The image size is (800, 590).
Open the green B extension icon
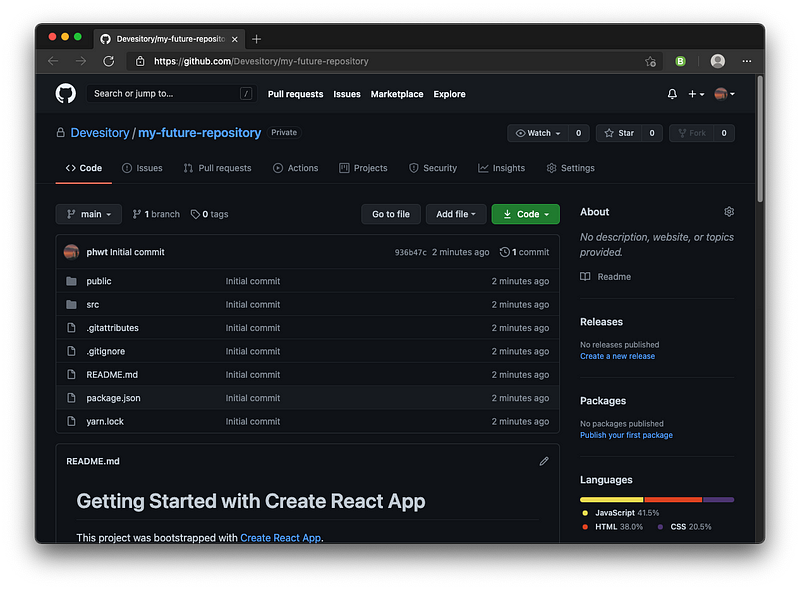(x=680, y=61)
